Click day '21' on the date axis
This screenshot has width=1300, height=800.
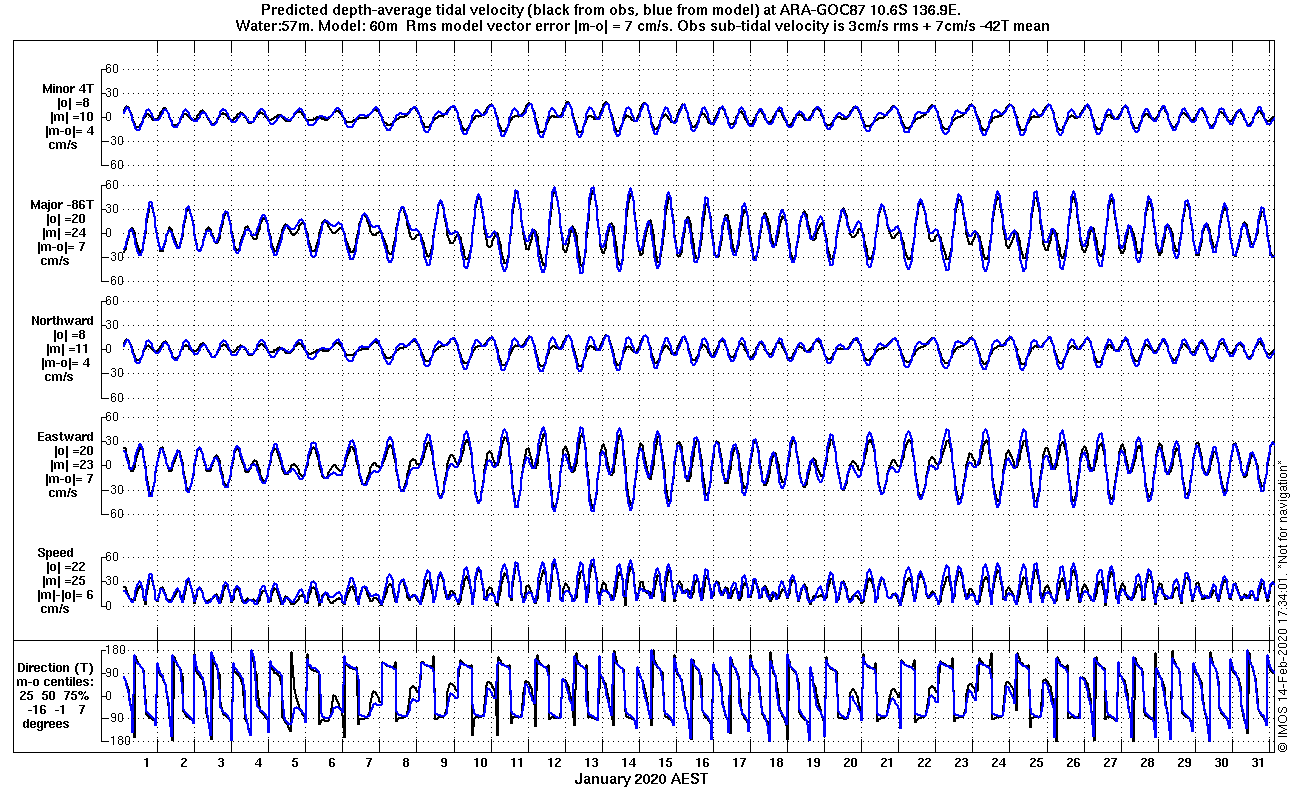[887, 762]
